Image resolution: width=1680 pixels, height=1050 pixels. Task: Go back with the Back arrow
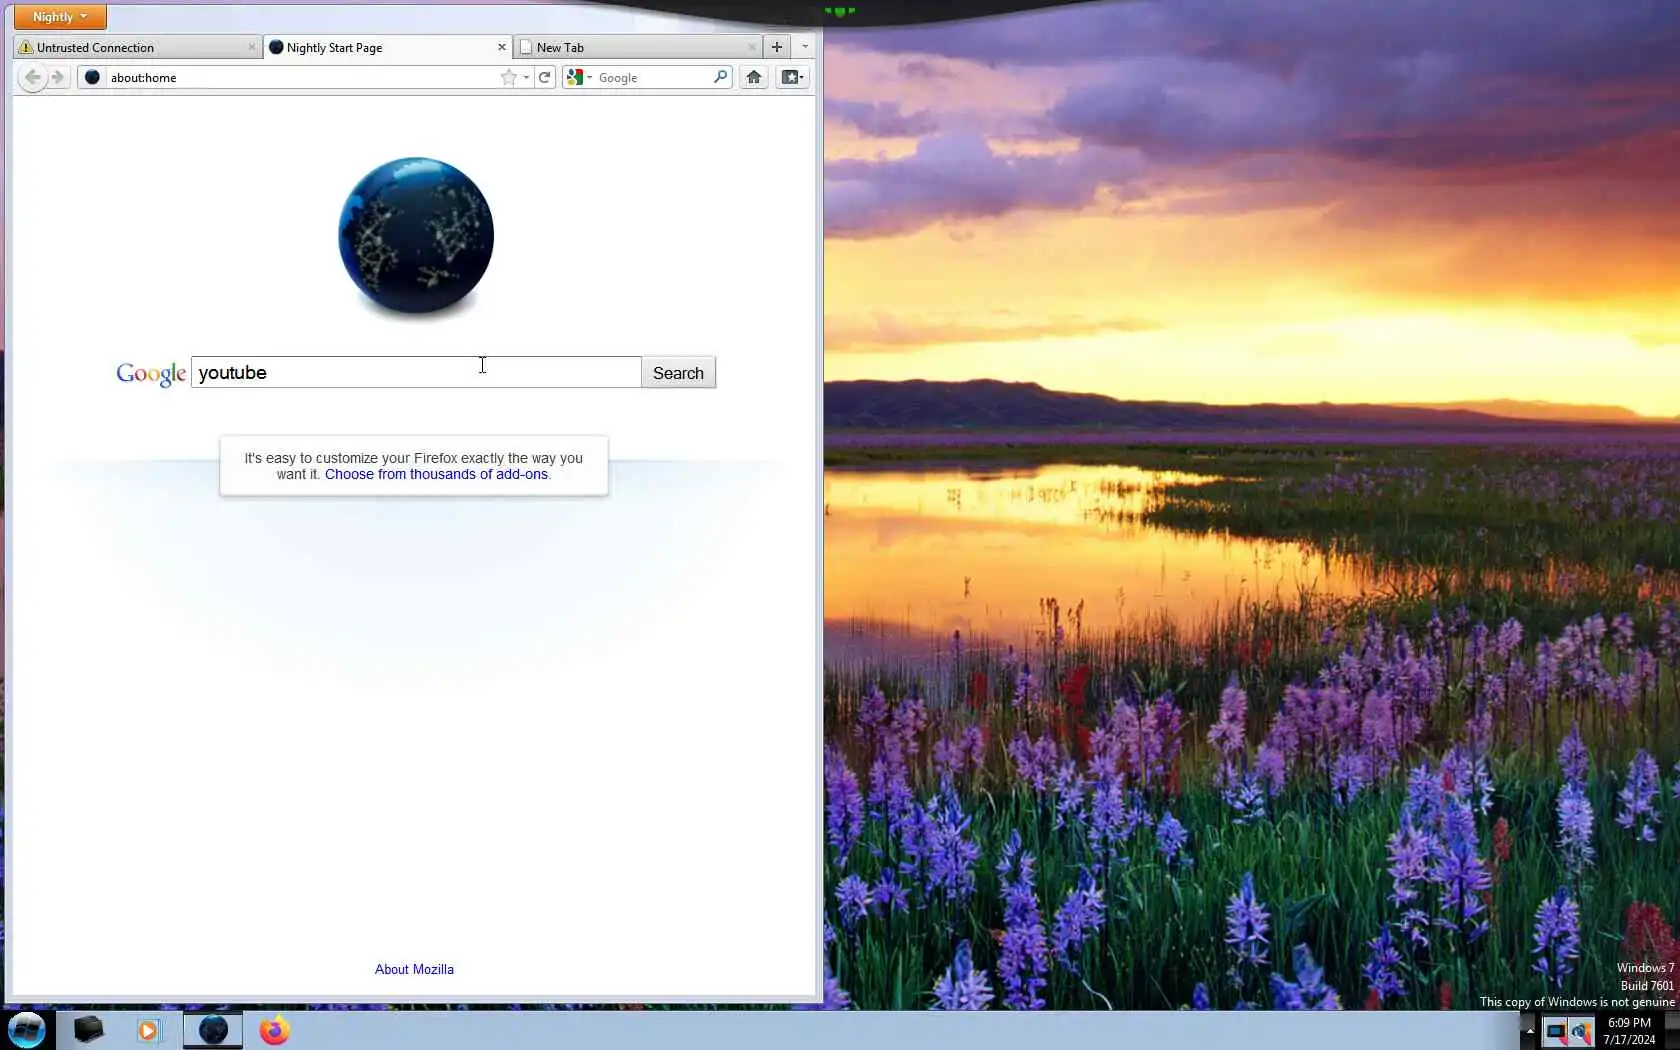(x=32, y=77)
